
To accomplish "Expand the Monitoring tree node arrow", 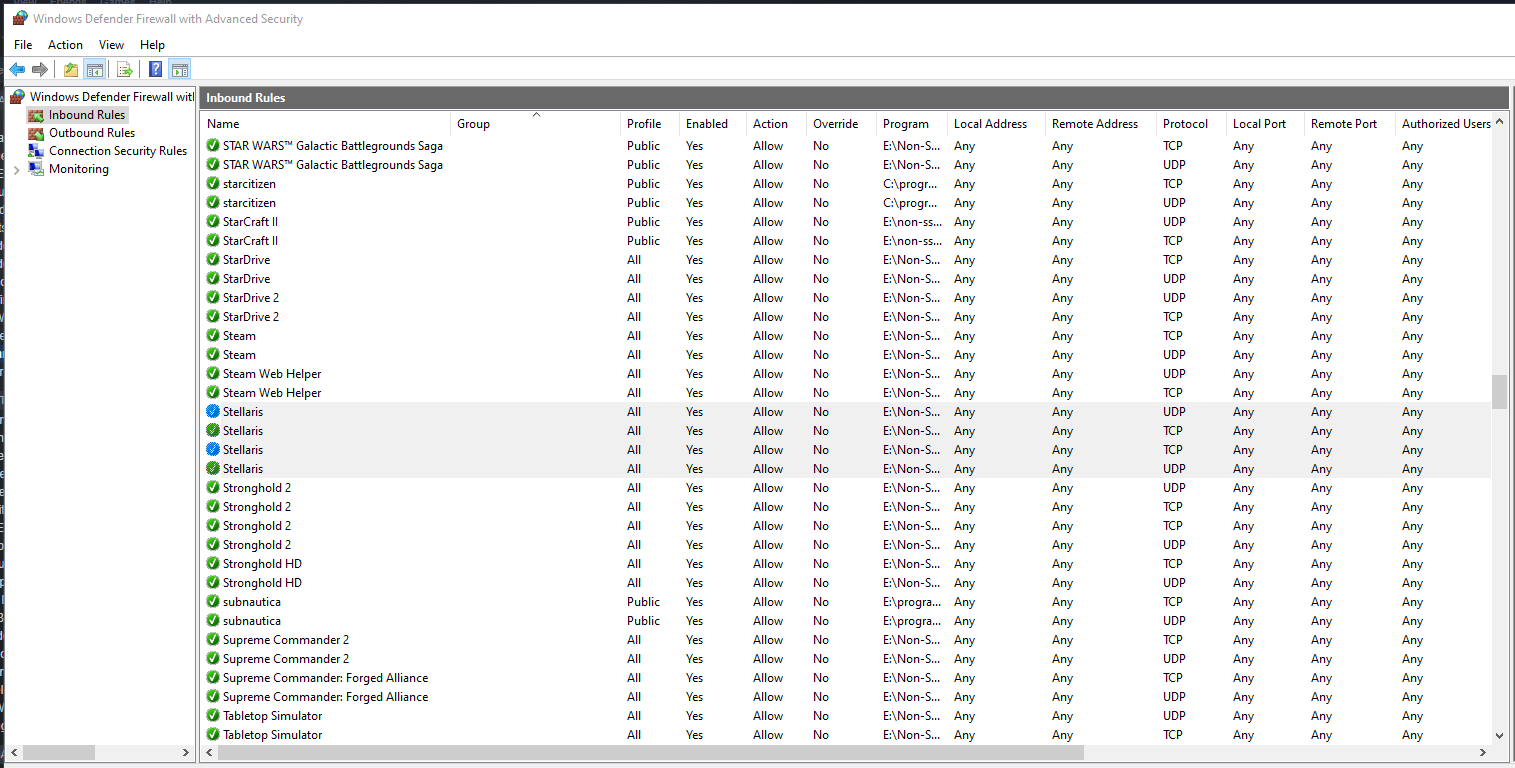I will pyautogui.click(x=17, y=169).
